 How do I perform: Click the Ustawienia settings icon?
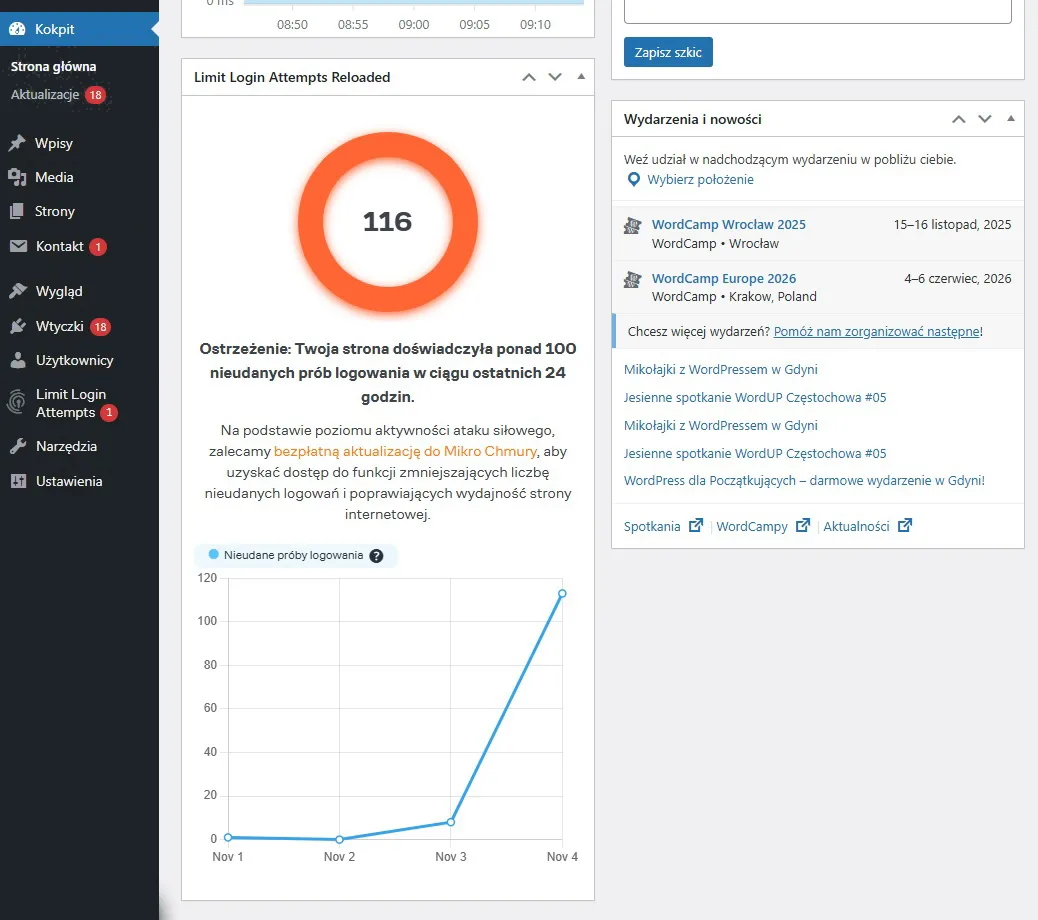[18, 481]
